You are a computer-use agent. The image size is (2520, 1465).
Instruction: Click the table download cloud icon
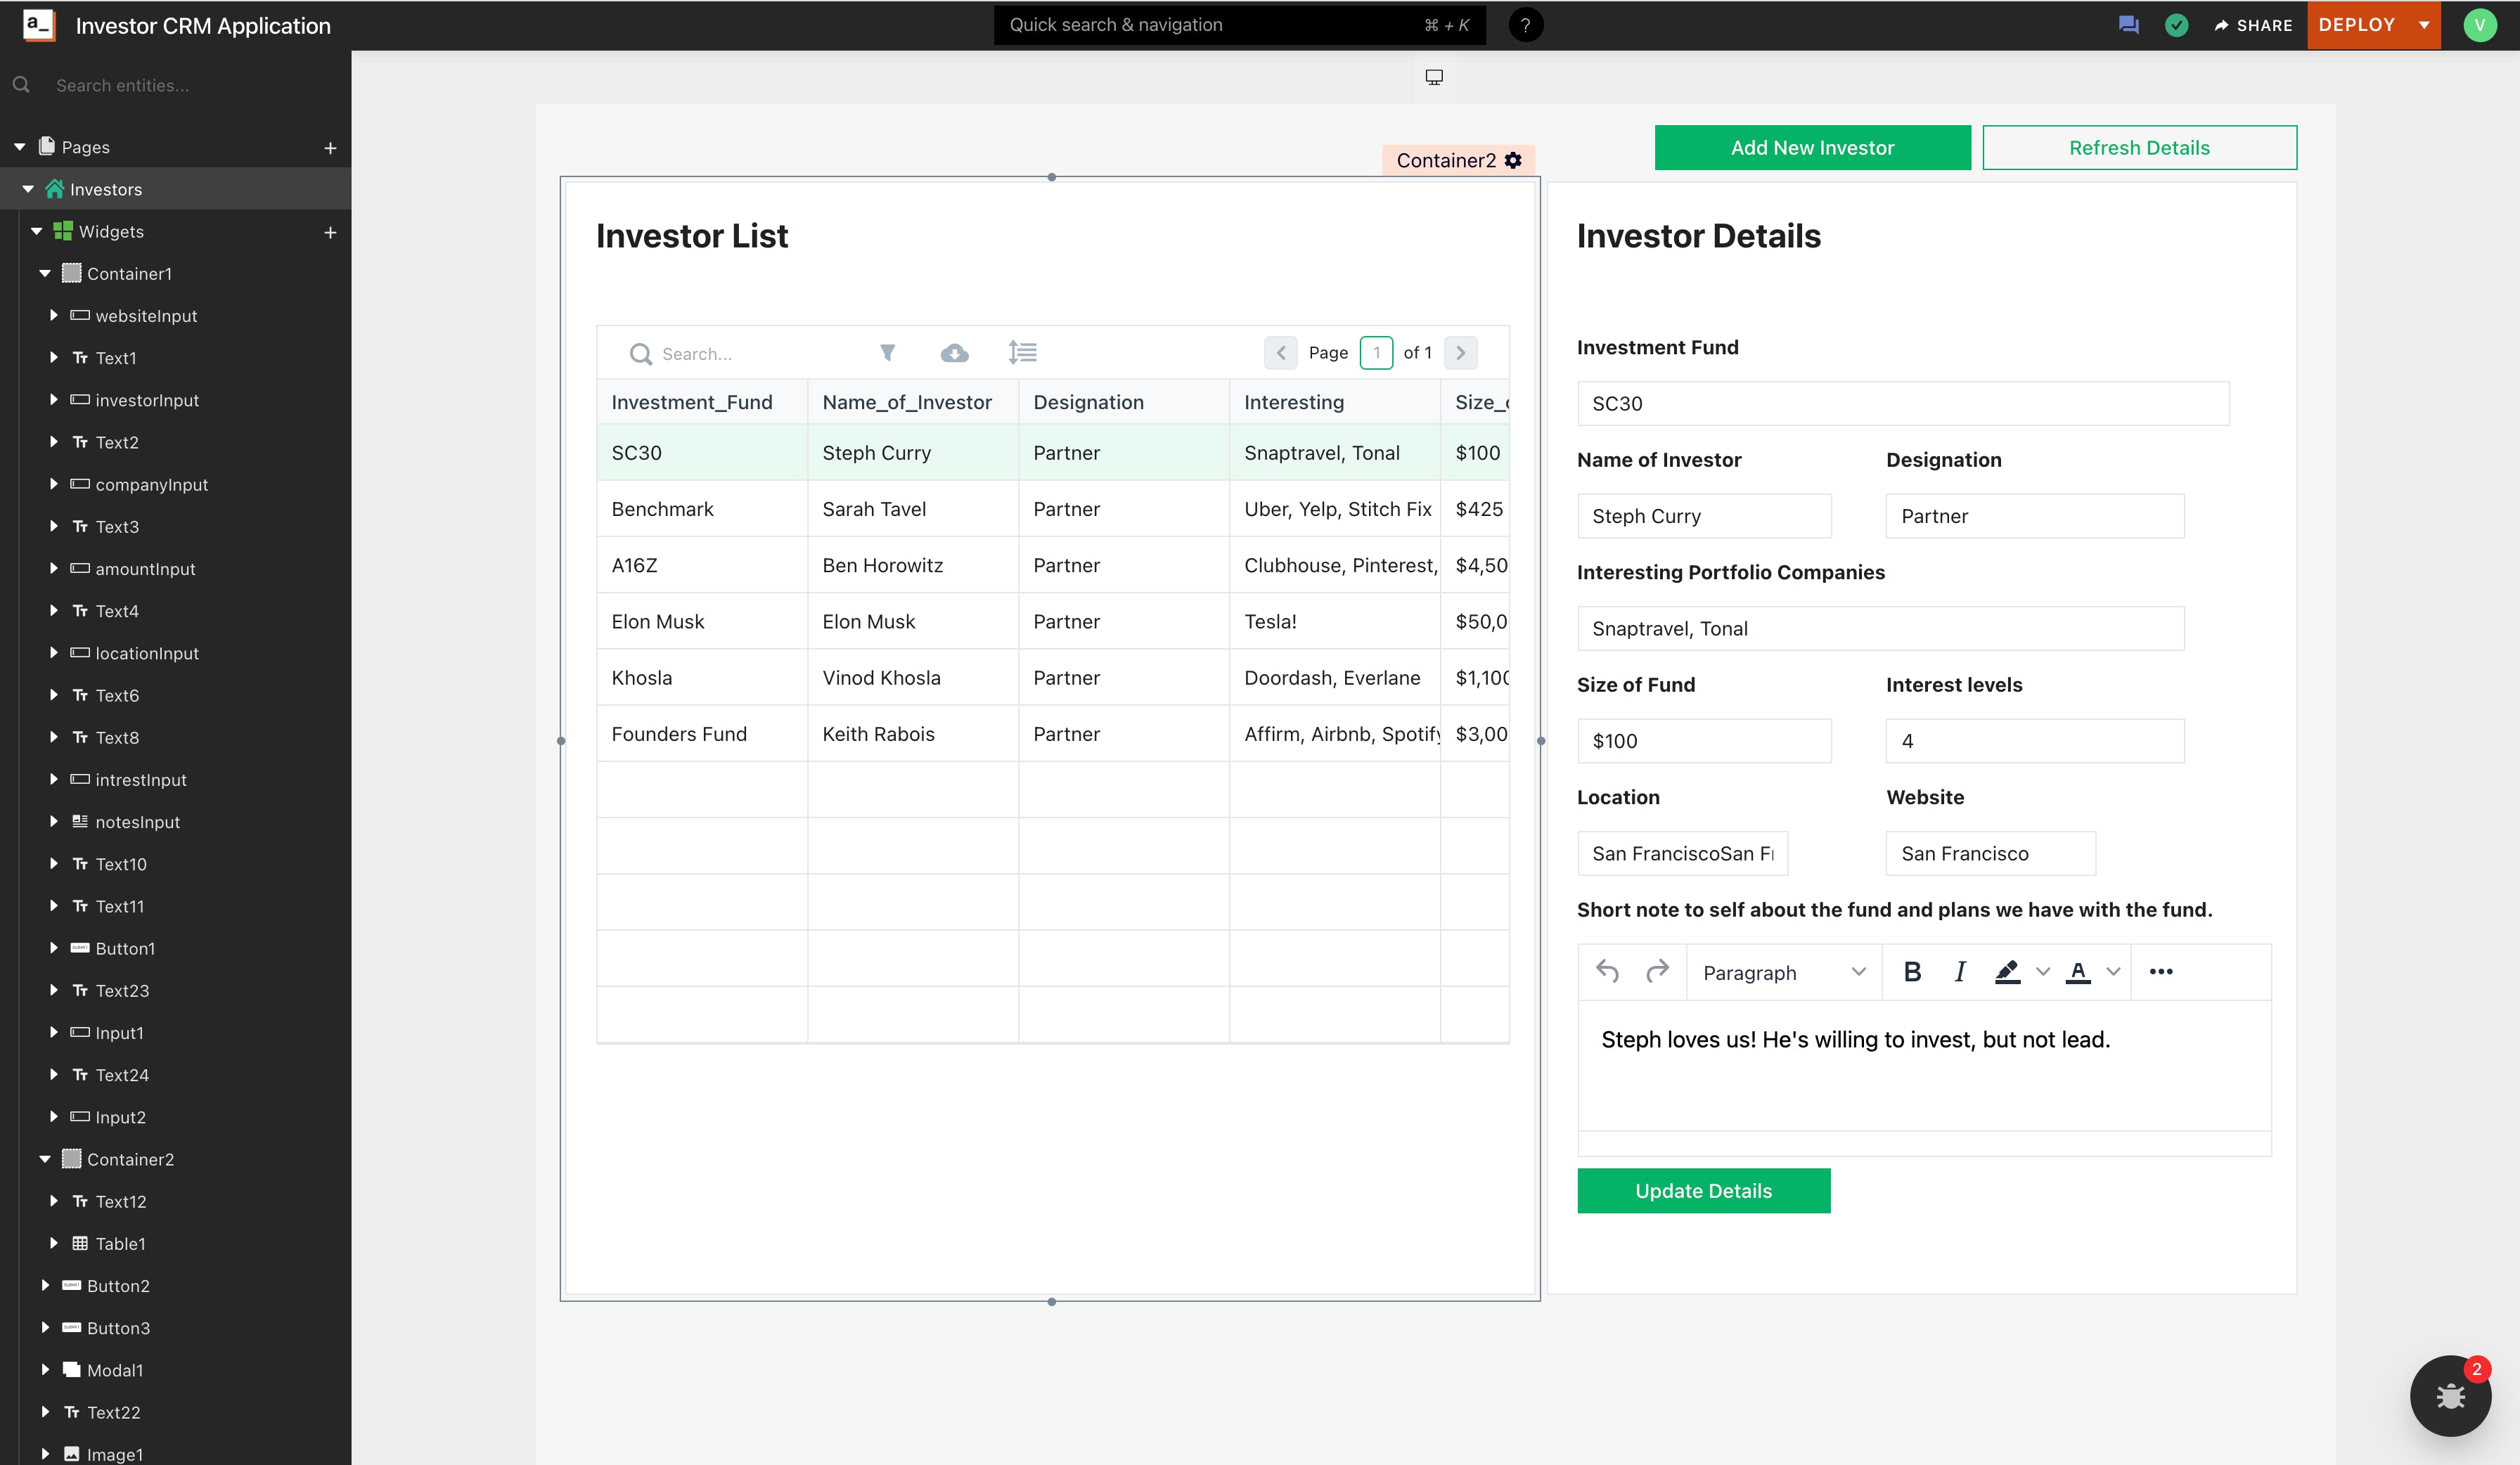[x=954, y=352]
